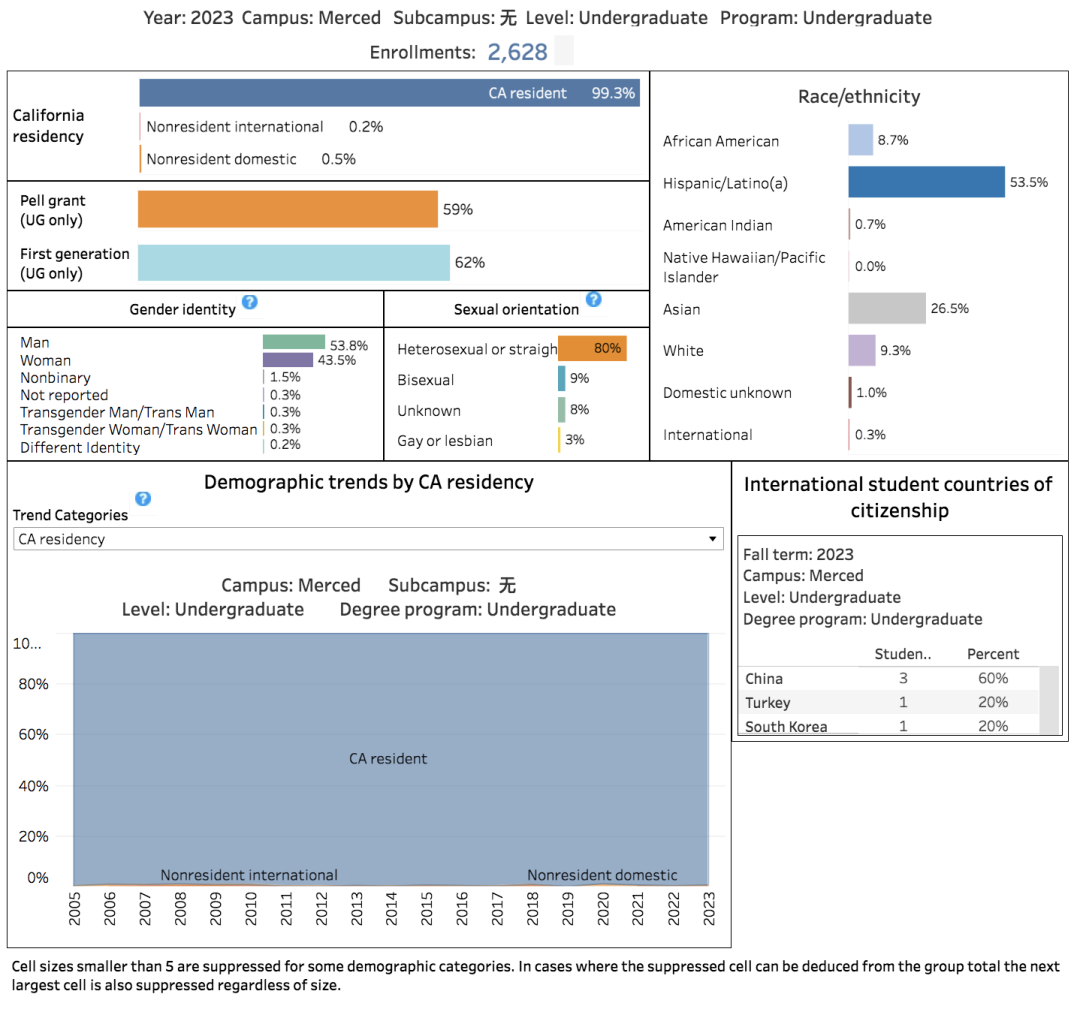Click the Demographic trends by CA residency title

[368, 482]
